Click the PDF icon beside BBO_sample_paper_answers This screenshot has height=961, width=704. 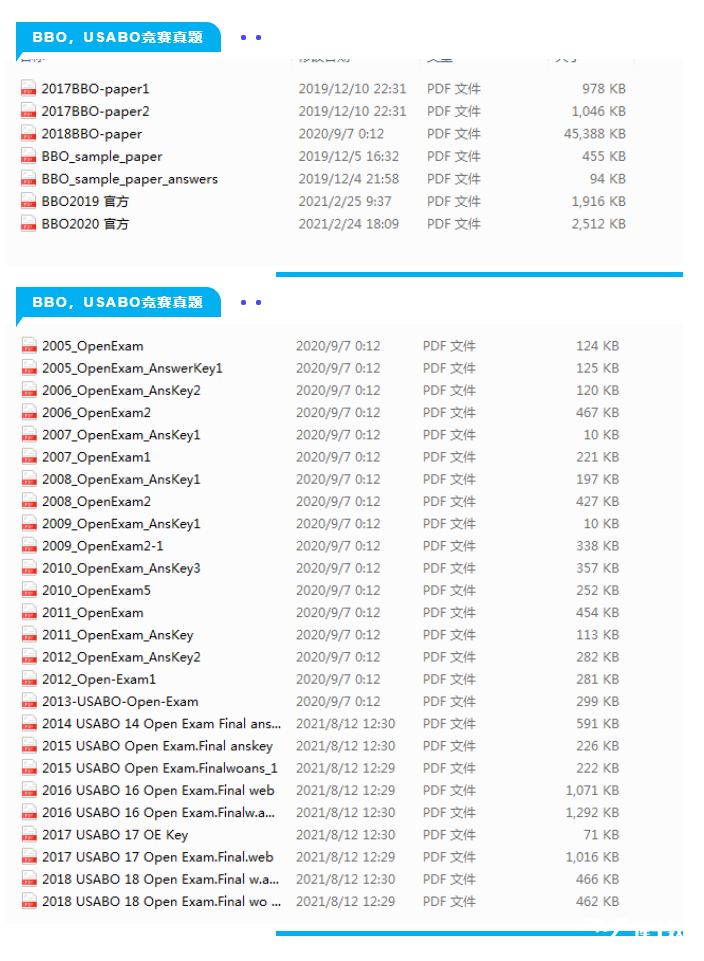point(28,179)
